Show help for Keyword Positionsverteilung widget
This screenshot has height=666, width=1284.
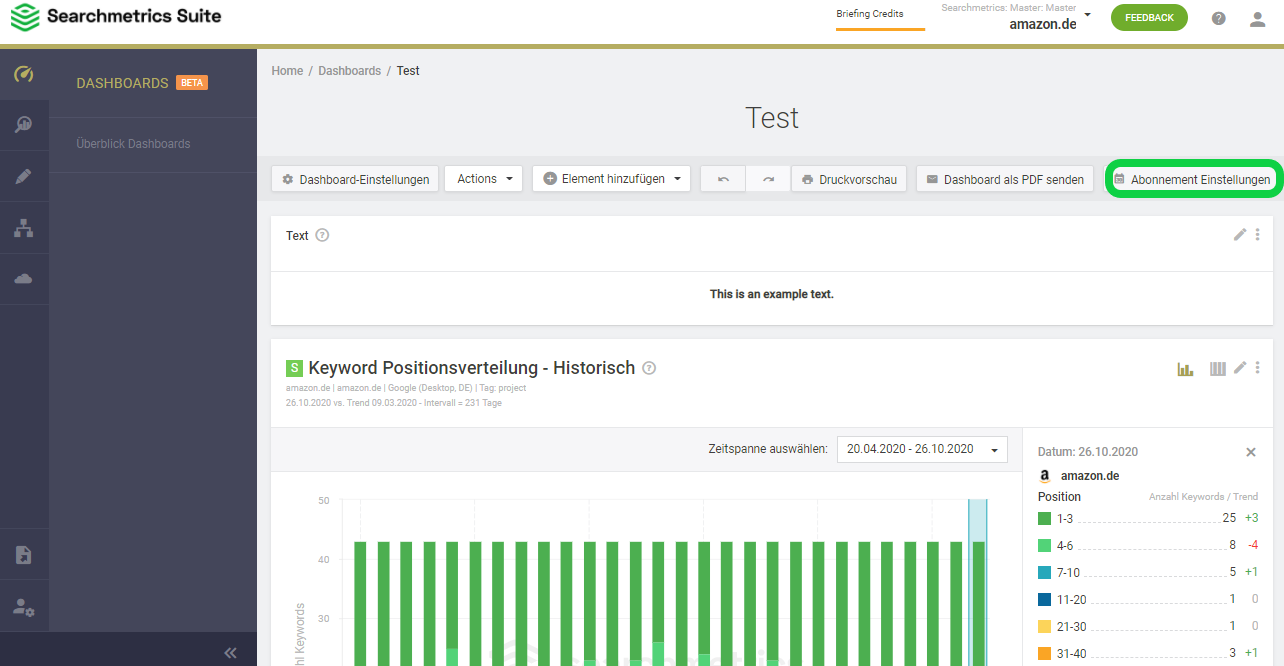tap(649, 368)
